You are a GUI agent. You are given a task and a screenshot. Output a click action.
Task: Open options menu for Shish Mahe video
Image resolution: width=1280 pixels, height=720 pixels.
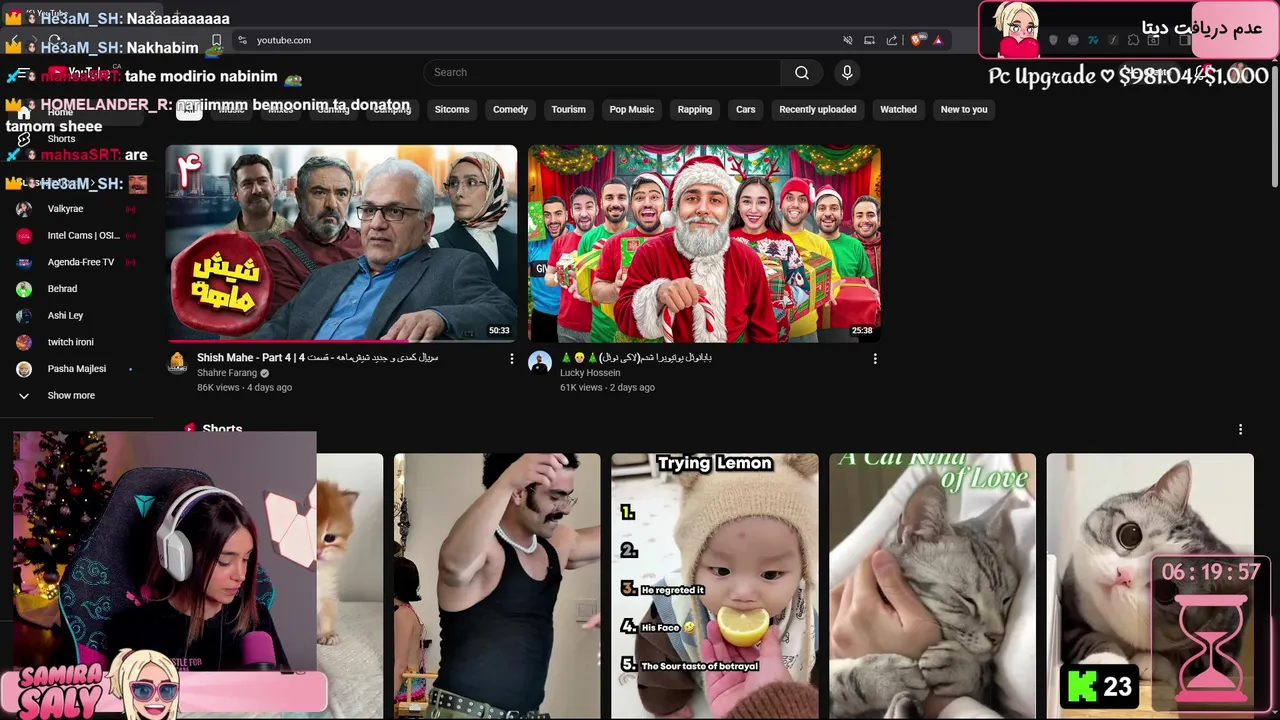pos(512,359)
